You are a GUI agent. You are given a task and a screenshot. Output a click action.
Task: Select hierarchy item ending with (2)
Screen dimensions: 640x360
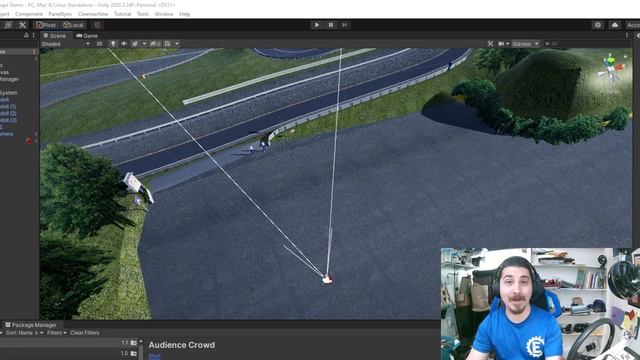tap(8, 113)
